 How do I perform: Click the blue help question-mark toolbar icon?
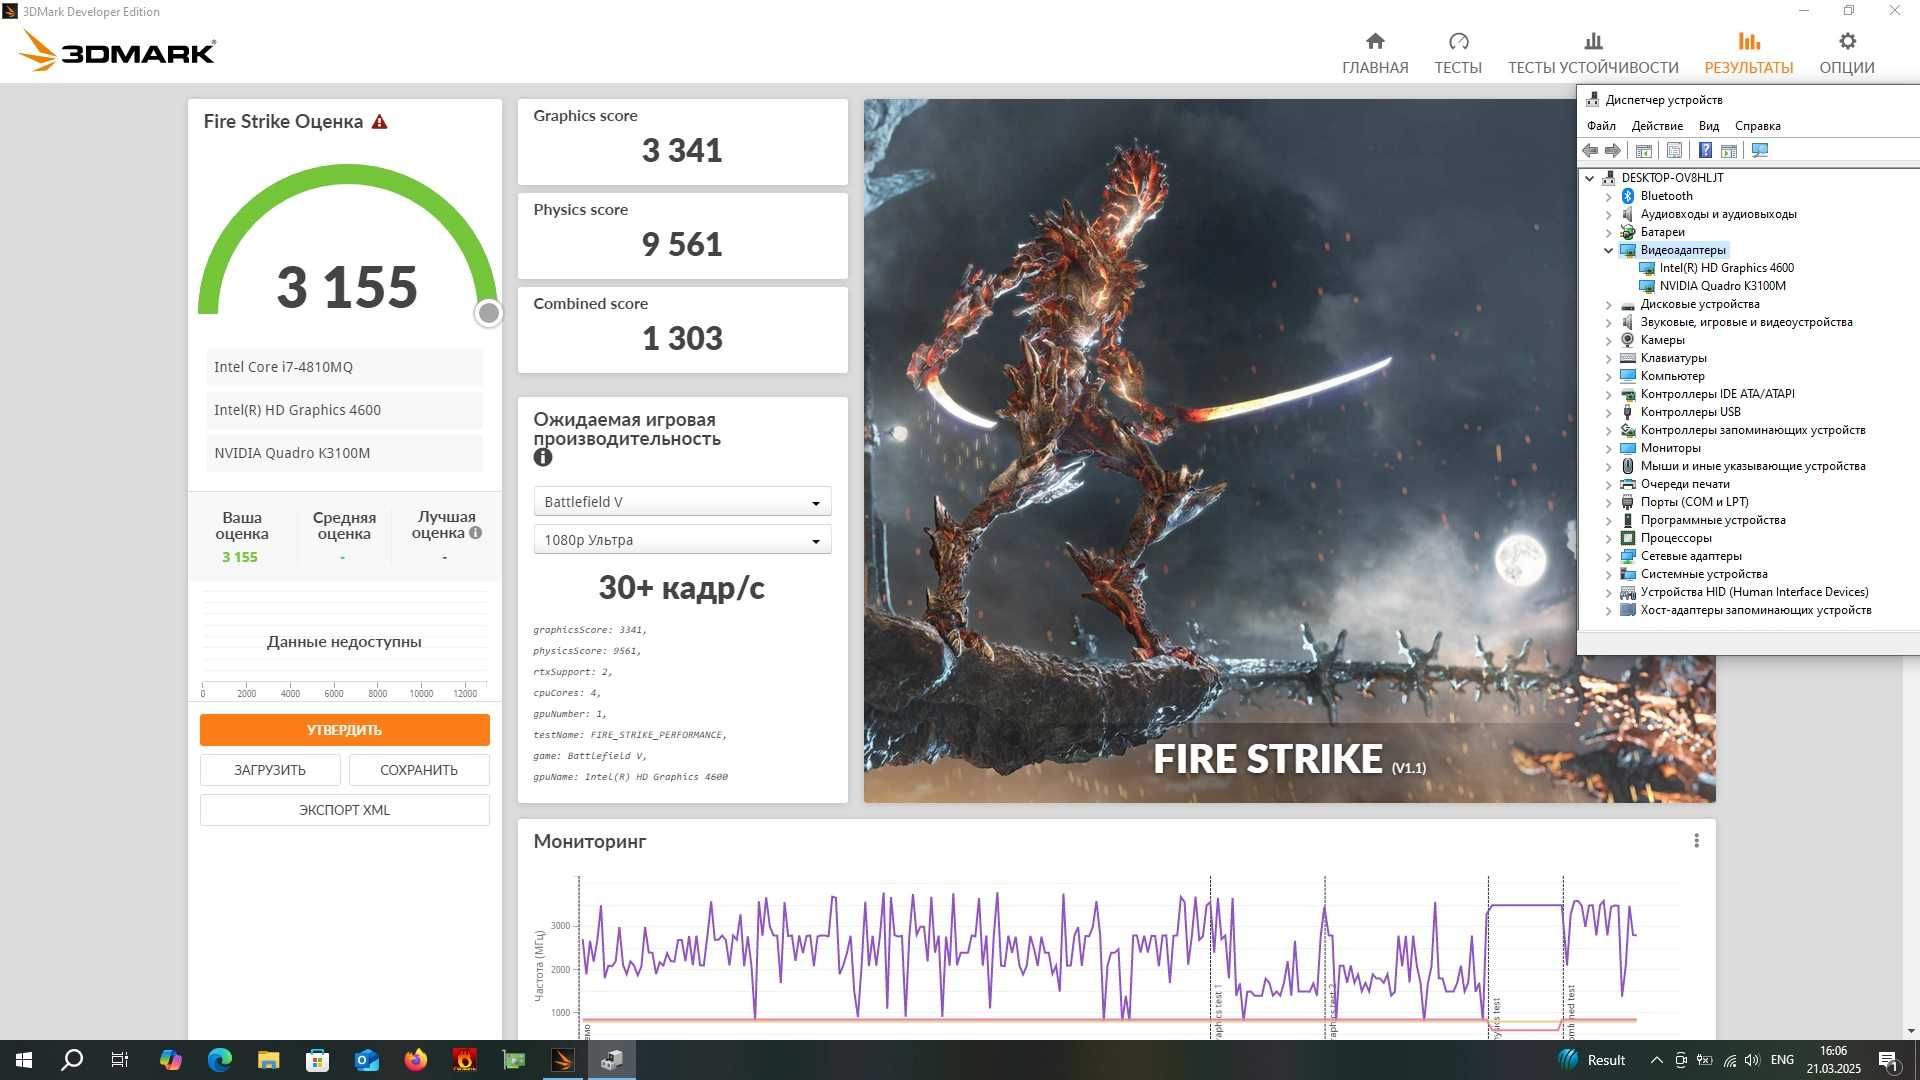click(x=1705, y=151)
